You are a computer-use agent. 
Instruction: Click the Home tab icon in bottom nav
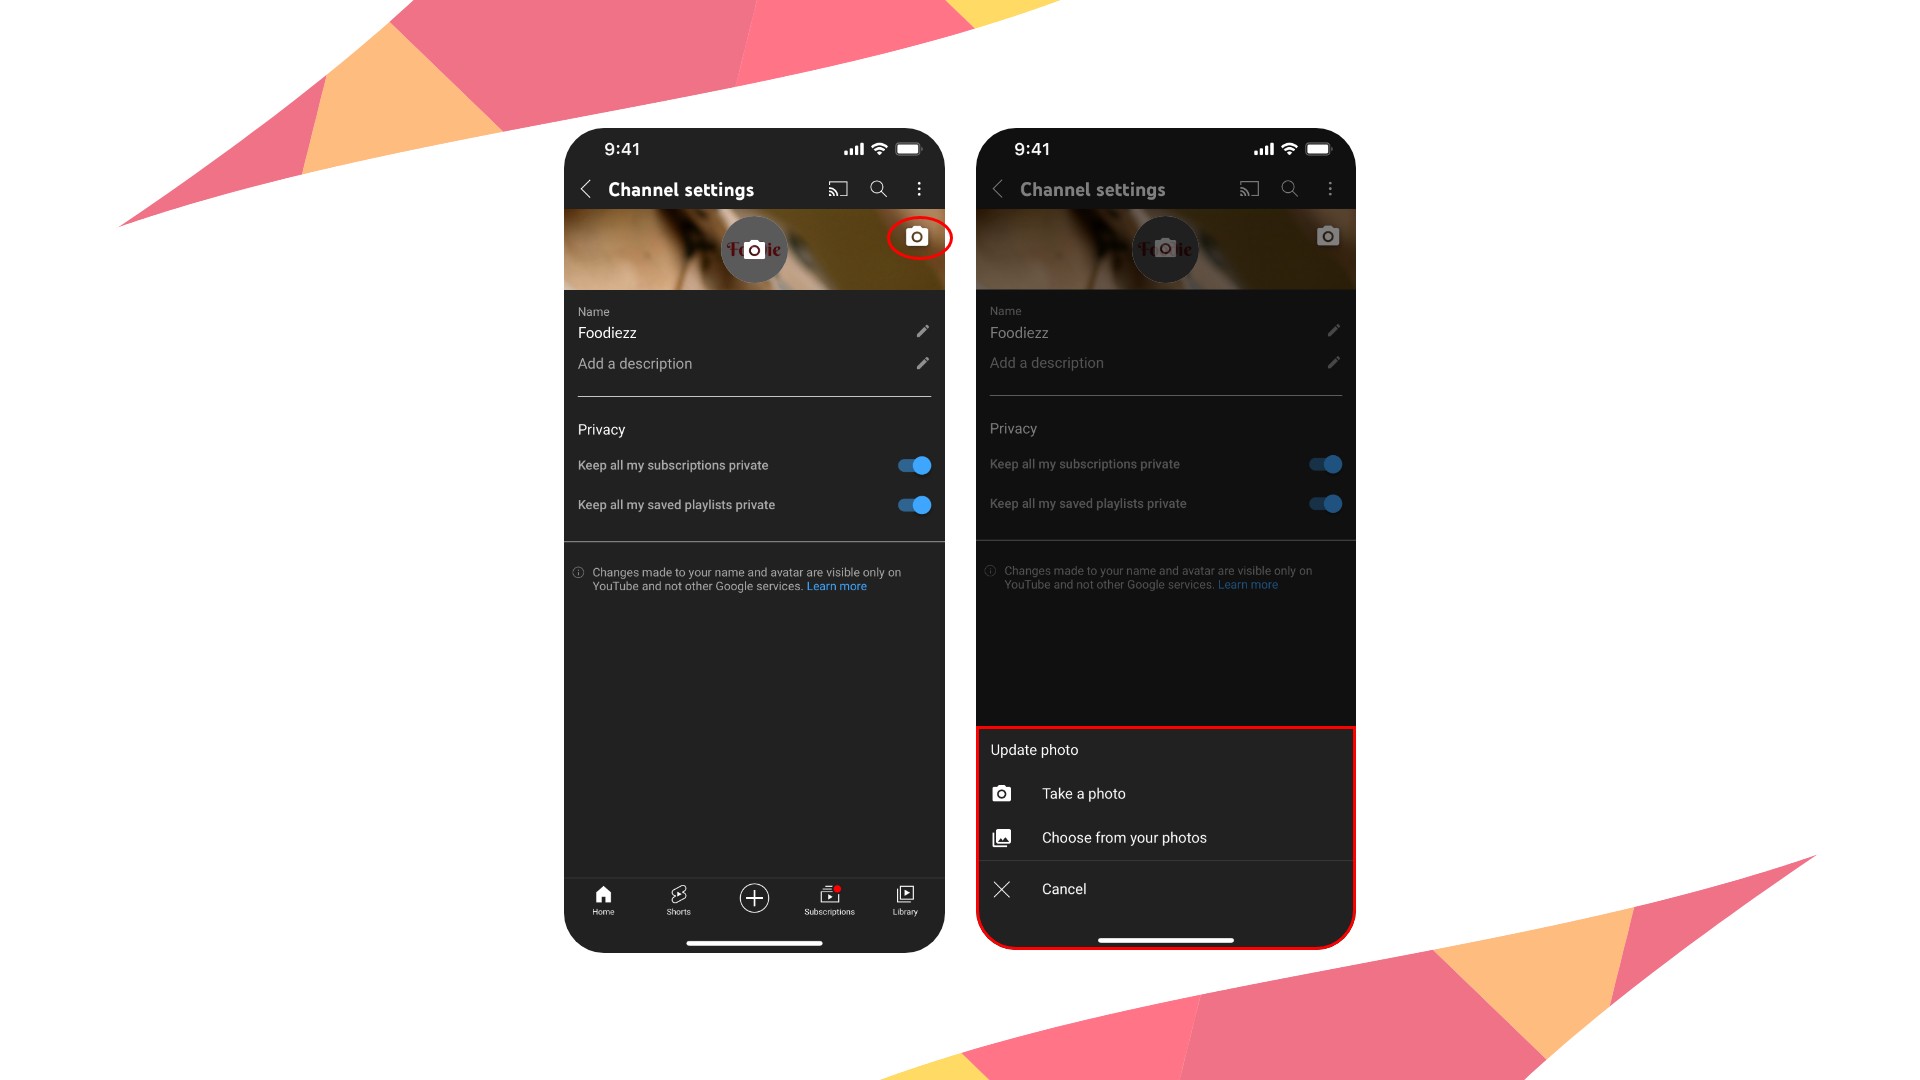(x=603, y=898)
